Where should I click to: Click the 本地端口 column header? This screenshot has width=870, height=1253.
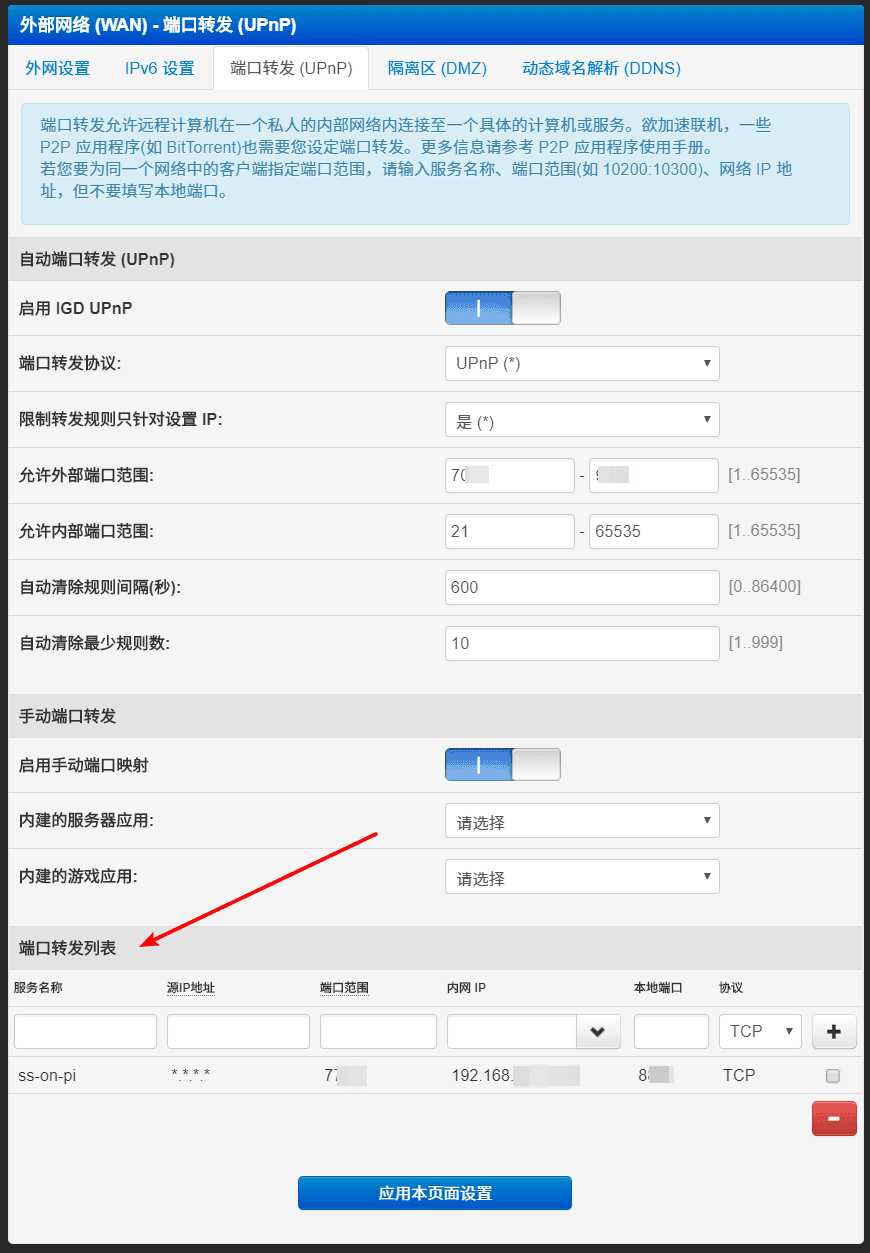coord(658,987)
